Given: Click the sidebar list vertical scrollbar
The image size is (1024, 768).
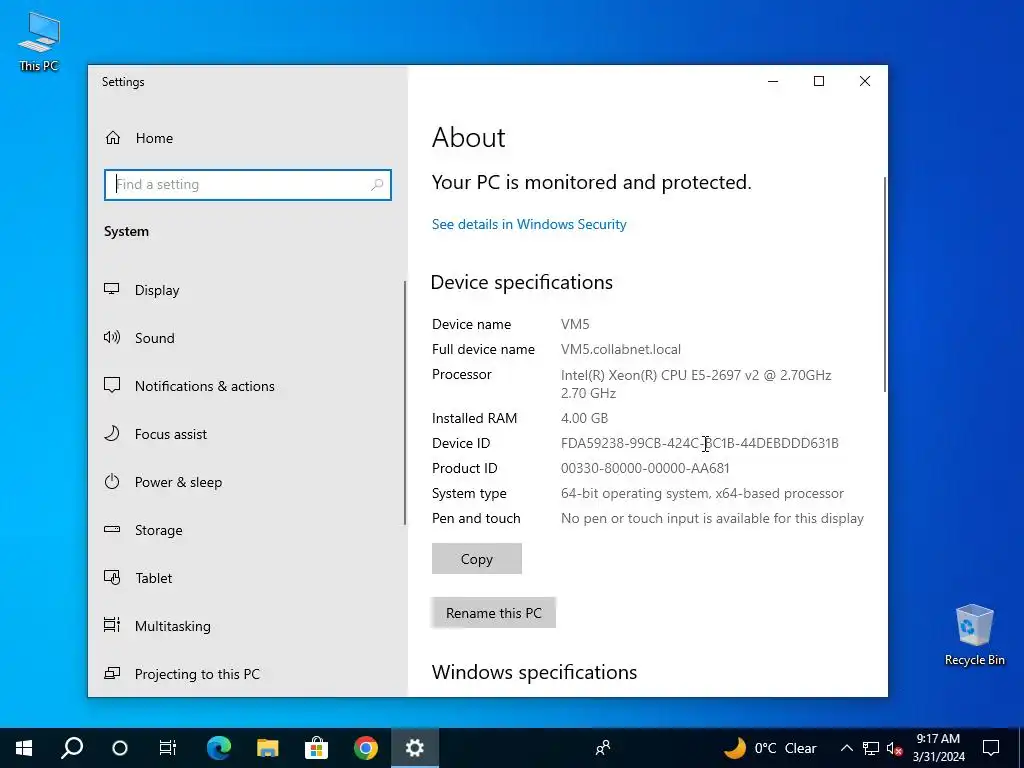Looking at the screenshot, I should point(404,403).
